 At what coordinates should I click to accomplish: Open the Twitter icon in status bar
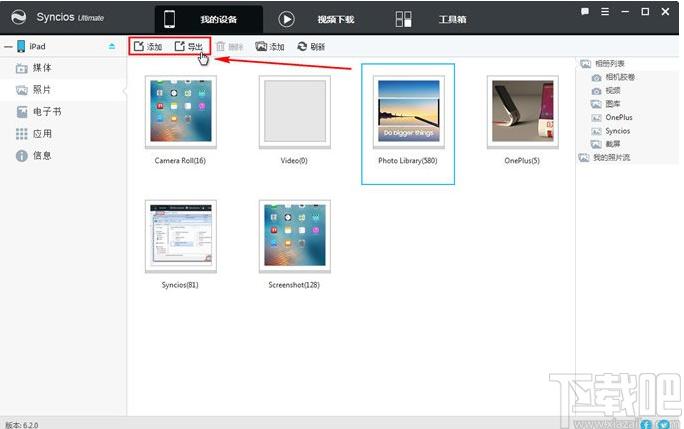pos(663,424)
